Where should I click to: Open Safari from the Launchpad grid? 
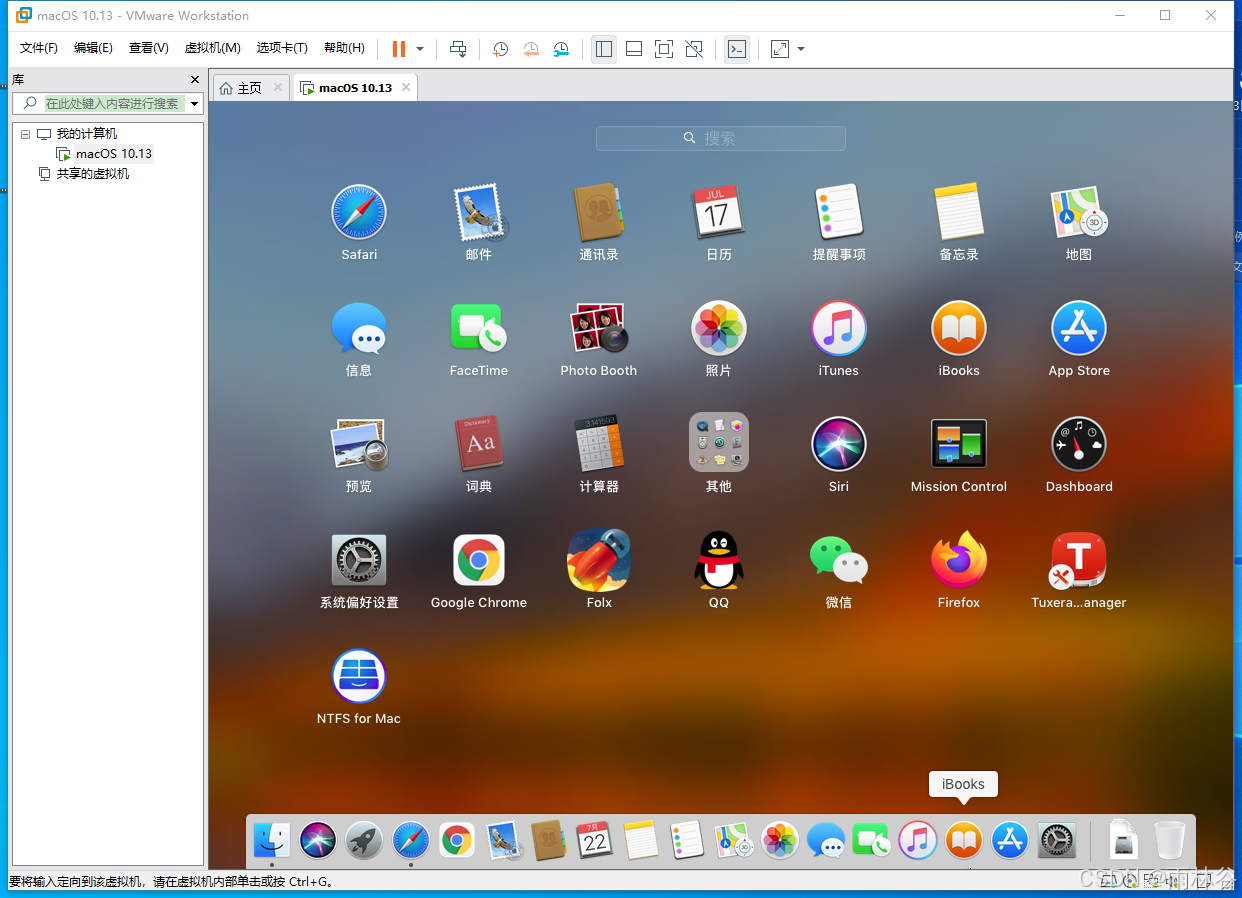tap(359, 212)
